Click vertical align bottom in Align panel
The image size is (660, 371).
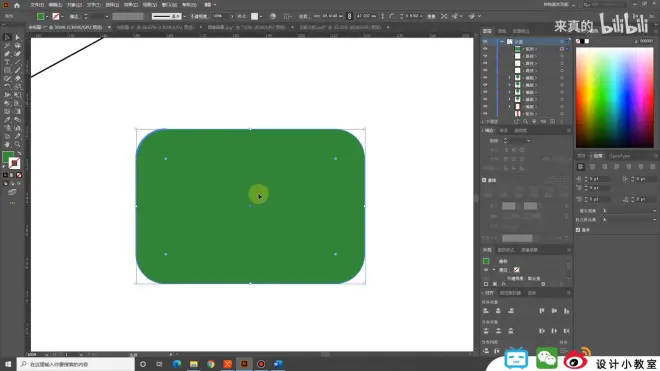tap(567, 311)
